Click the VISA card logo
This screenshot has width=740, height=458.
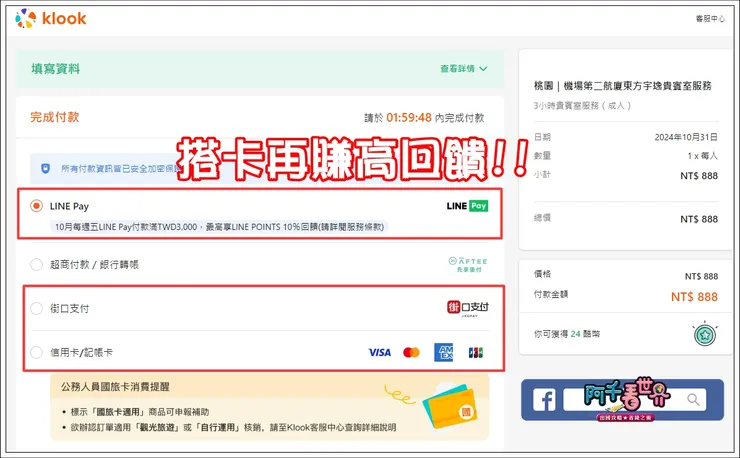coord(379,353)
